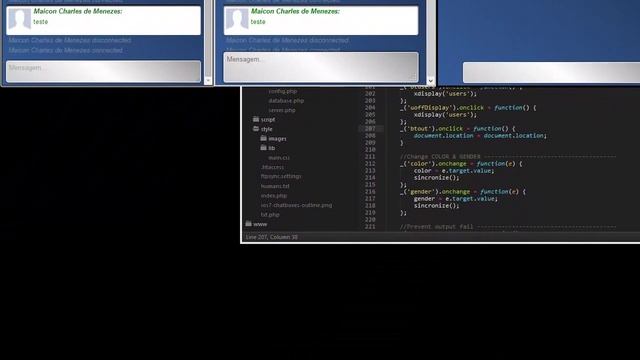Open ftpsync.settings file
This screenshot has width=640, height=360.
point(281,176)
